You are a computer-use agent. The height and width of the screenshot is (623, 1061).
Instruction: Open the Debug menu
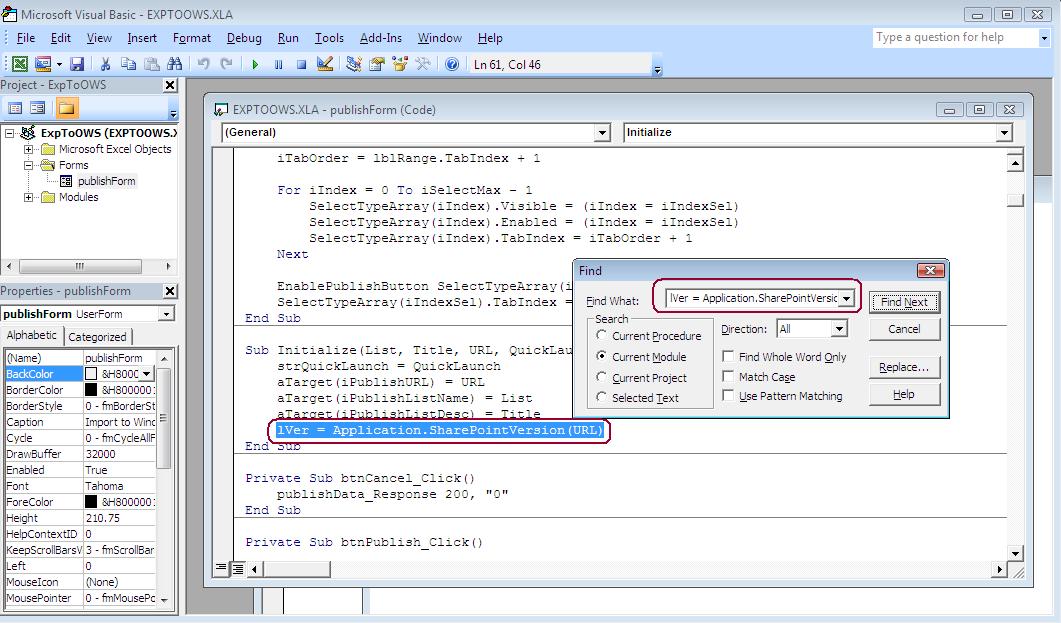[244, 38]
